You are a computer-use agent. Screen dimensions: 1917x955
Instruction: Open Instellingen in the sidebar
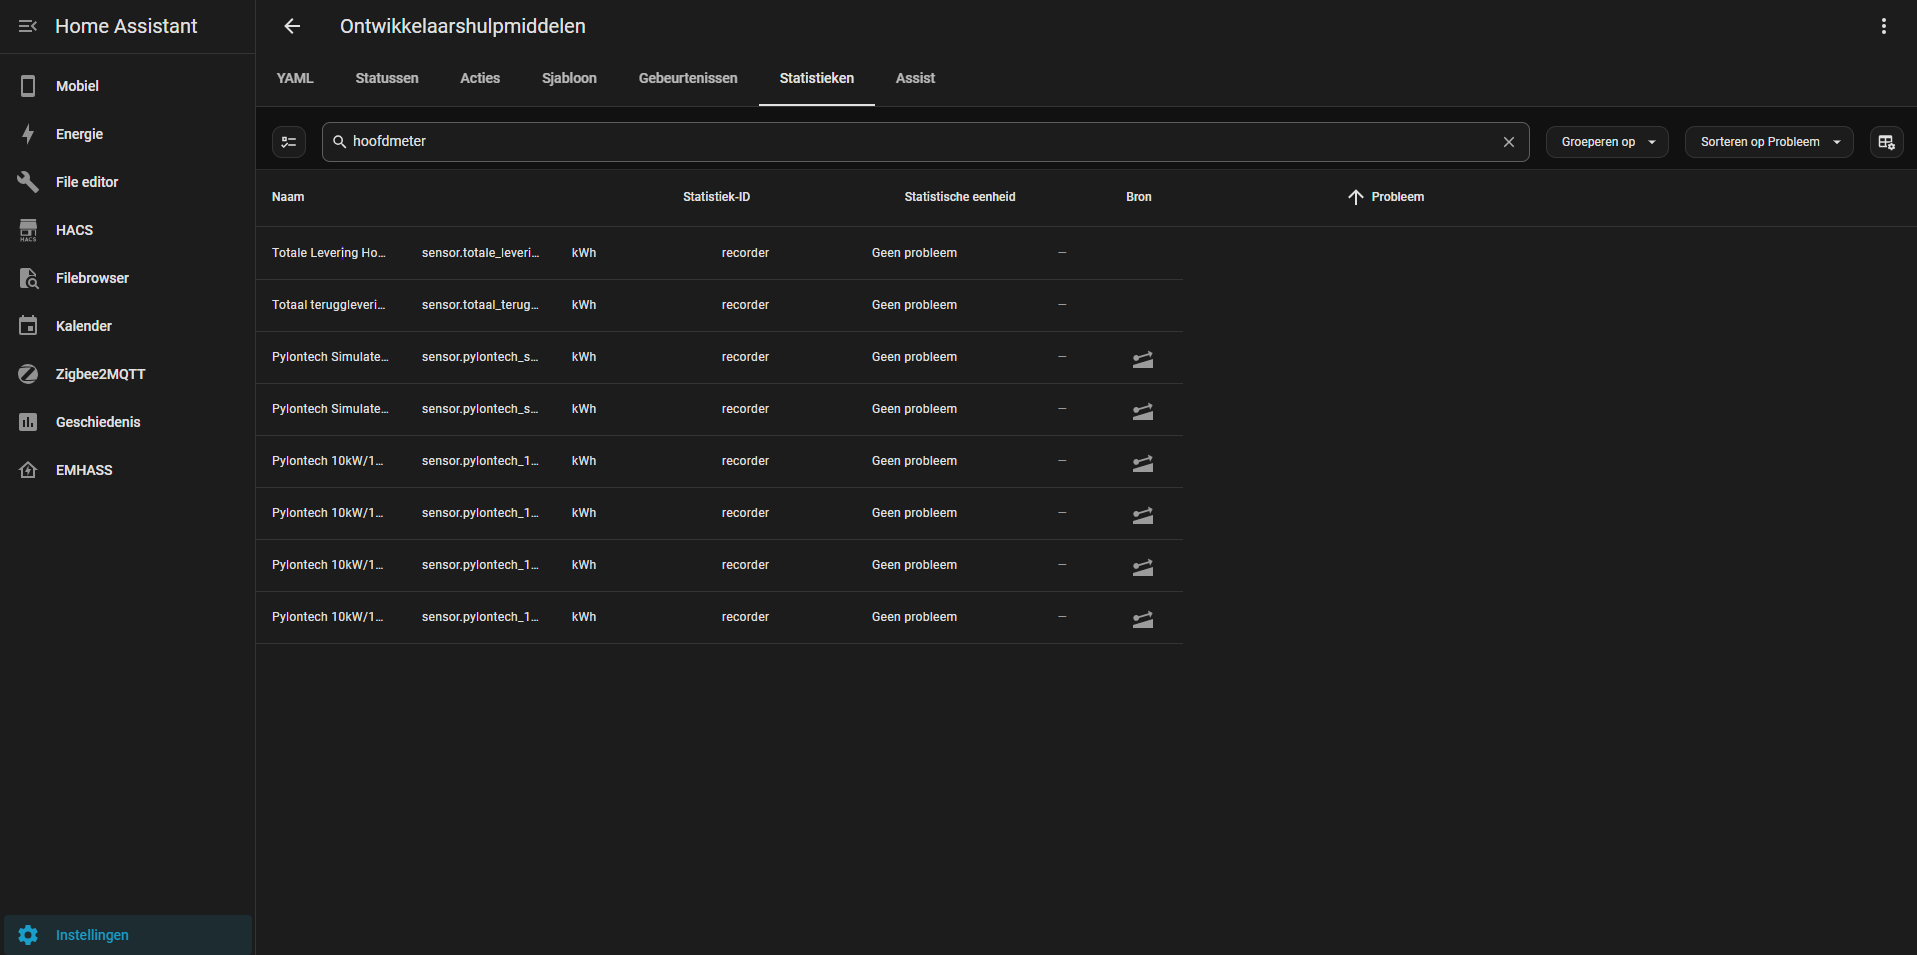pos(127,935)
